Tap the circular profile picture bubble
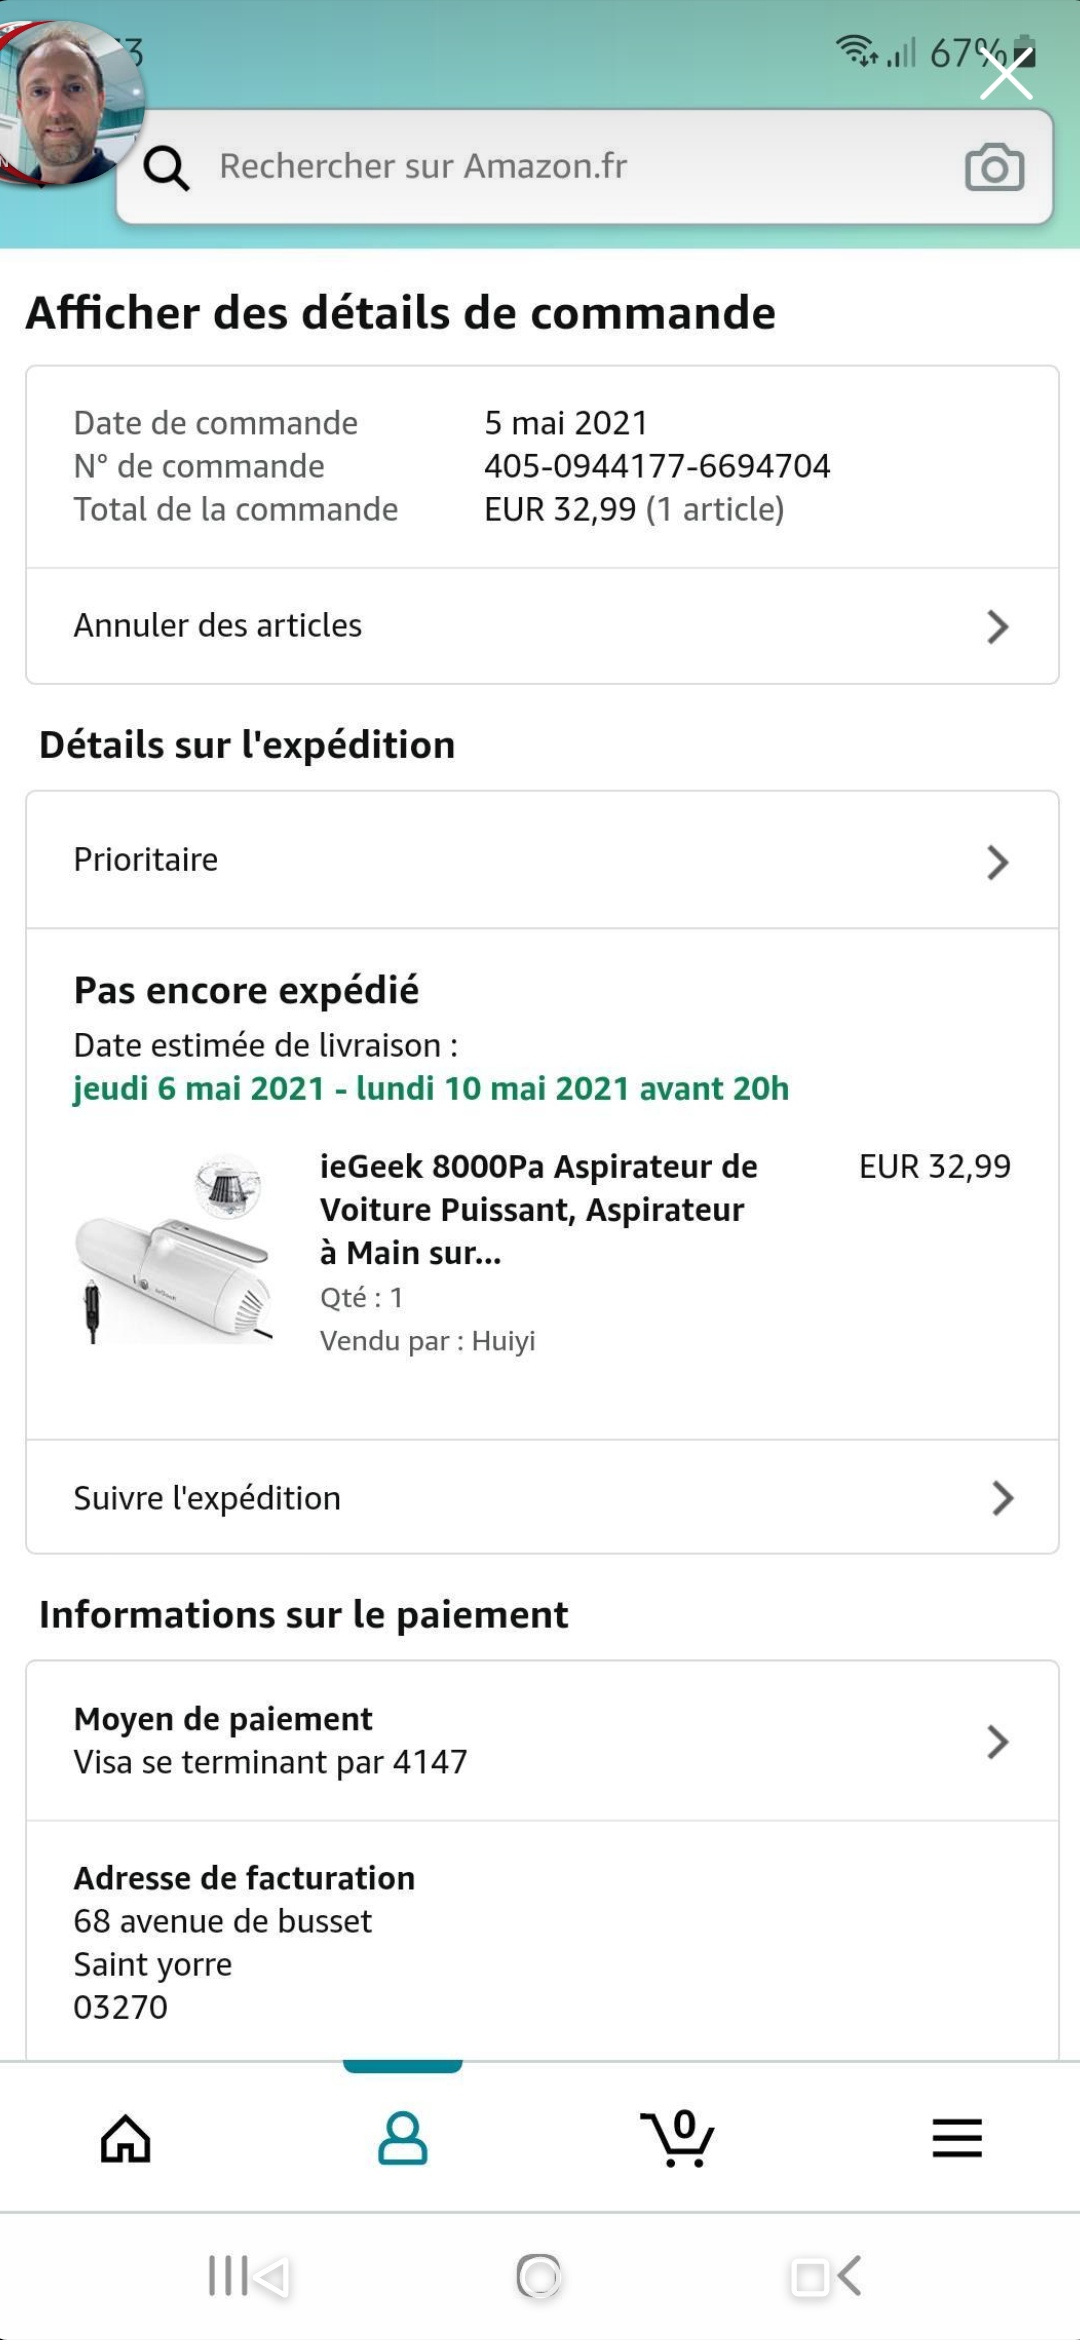Screen dimensions: 1080x2340 click(68, 100)
